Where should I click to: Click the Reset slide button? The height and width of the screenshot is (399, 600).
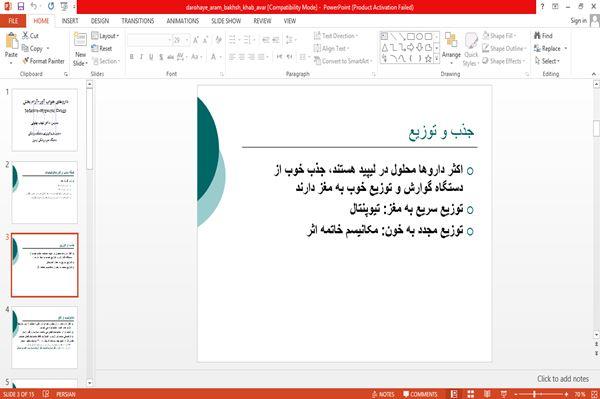pos(102,48)
